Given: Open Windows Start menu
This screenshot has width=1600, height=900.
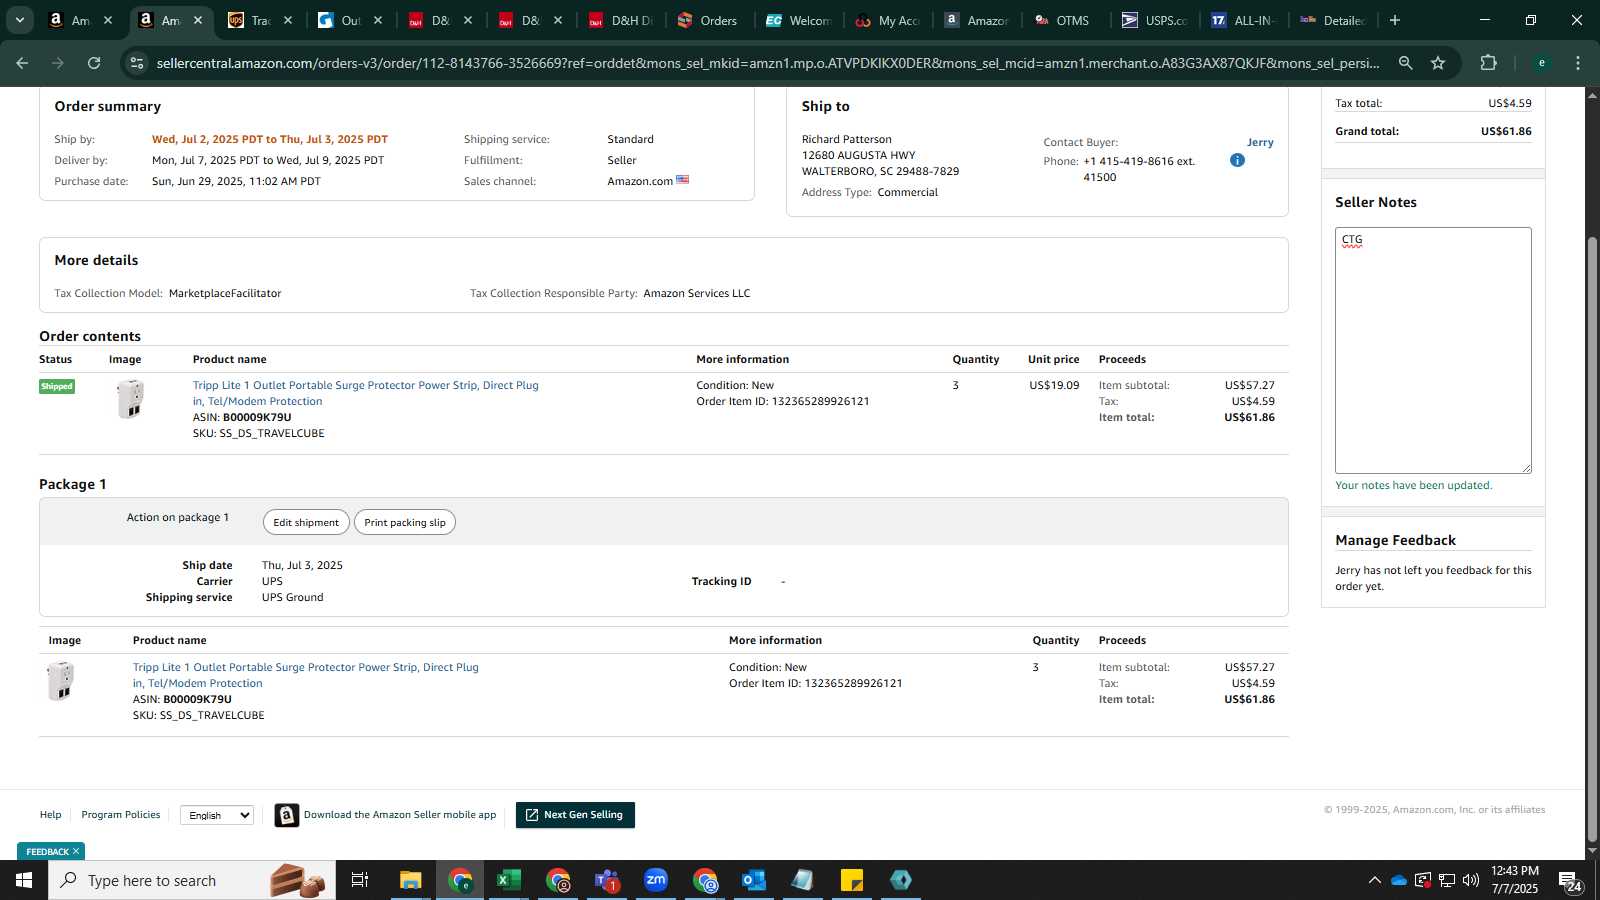Looking at the screenshot, I should [x=24, y=880].
